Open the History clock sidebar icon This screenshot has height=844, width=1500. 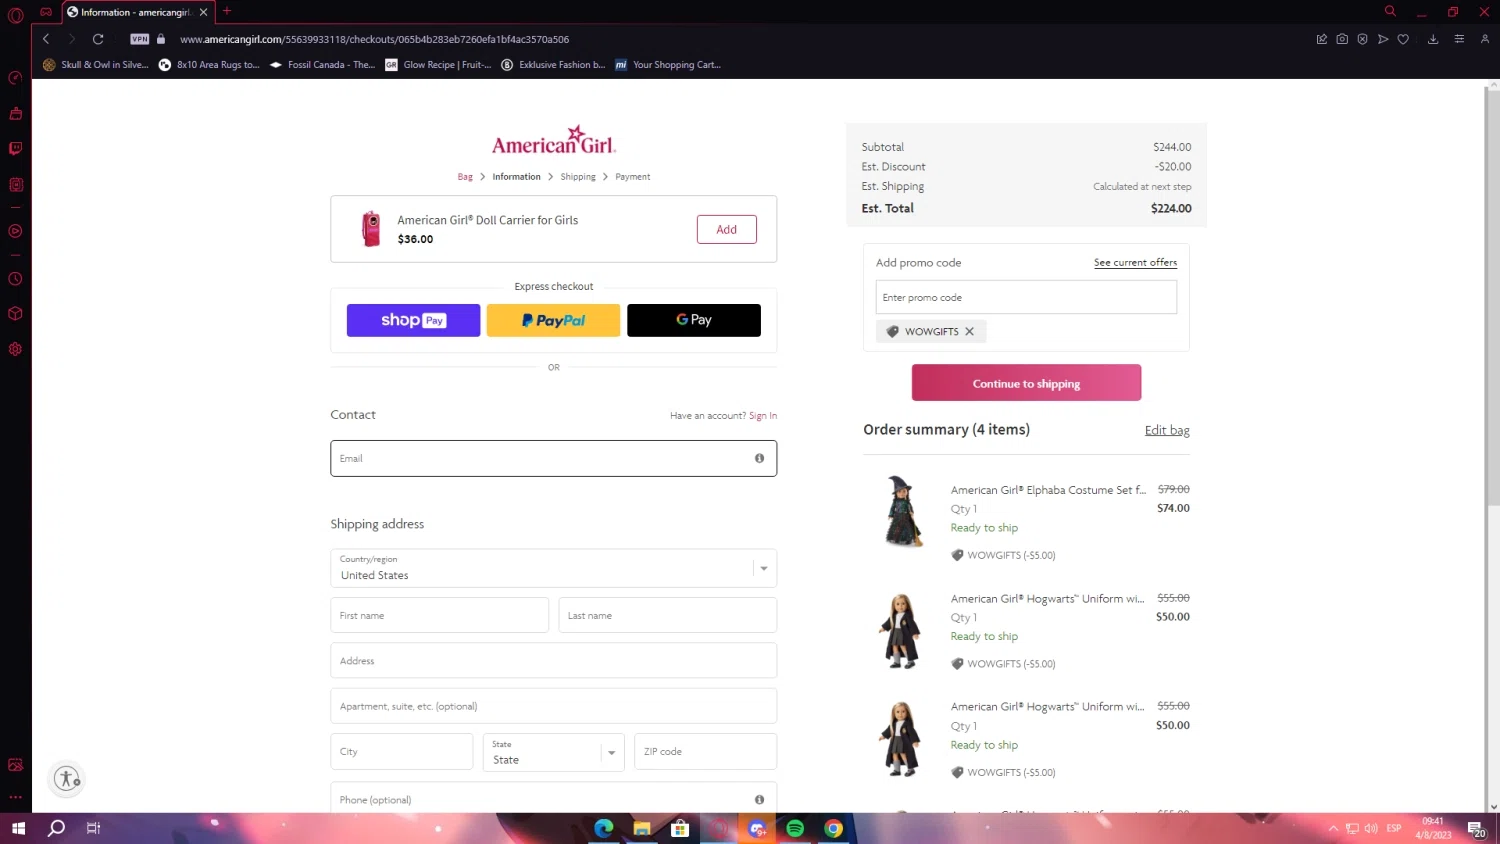pos(15,279)
